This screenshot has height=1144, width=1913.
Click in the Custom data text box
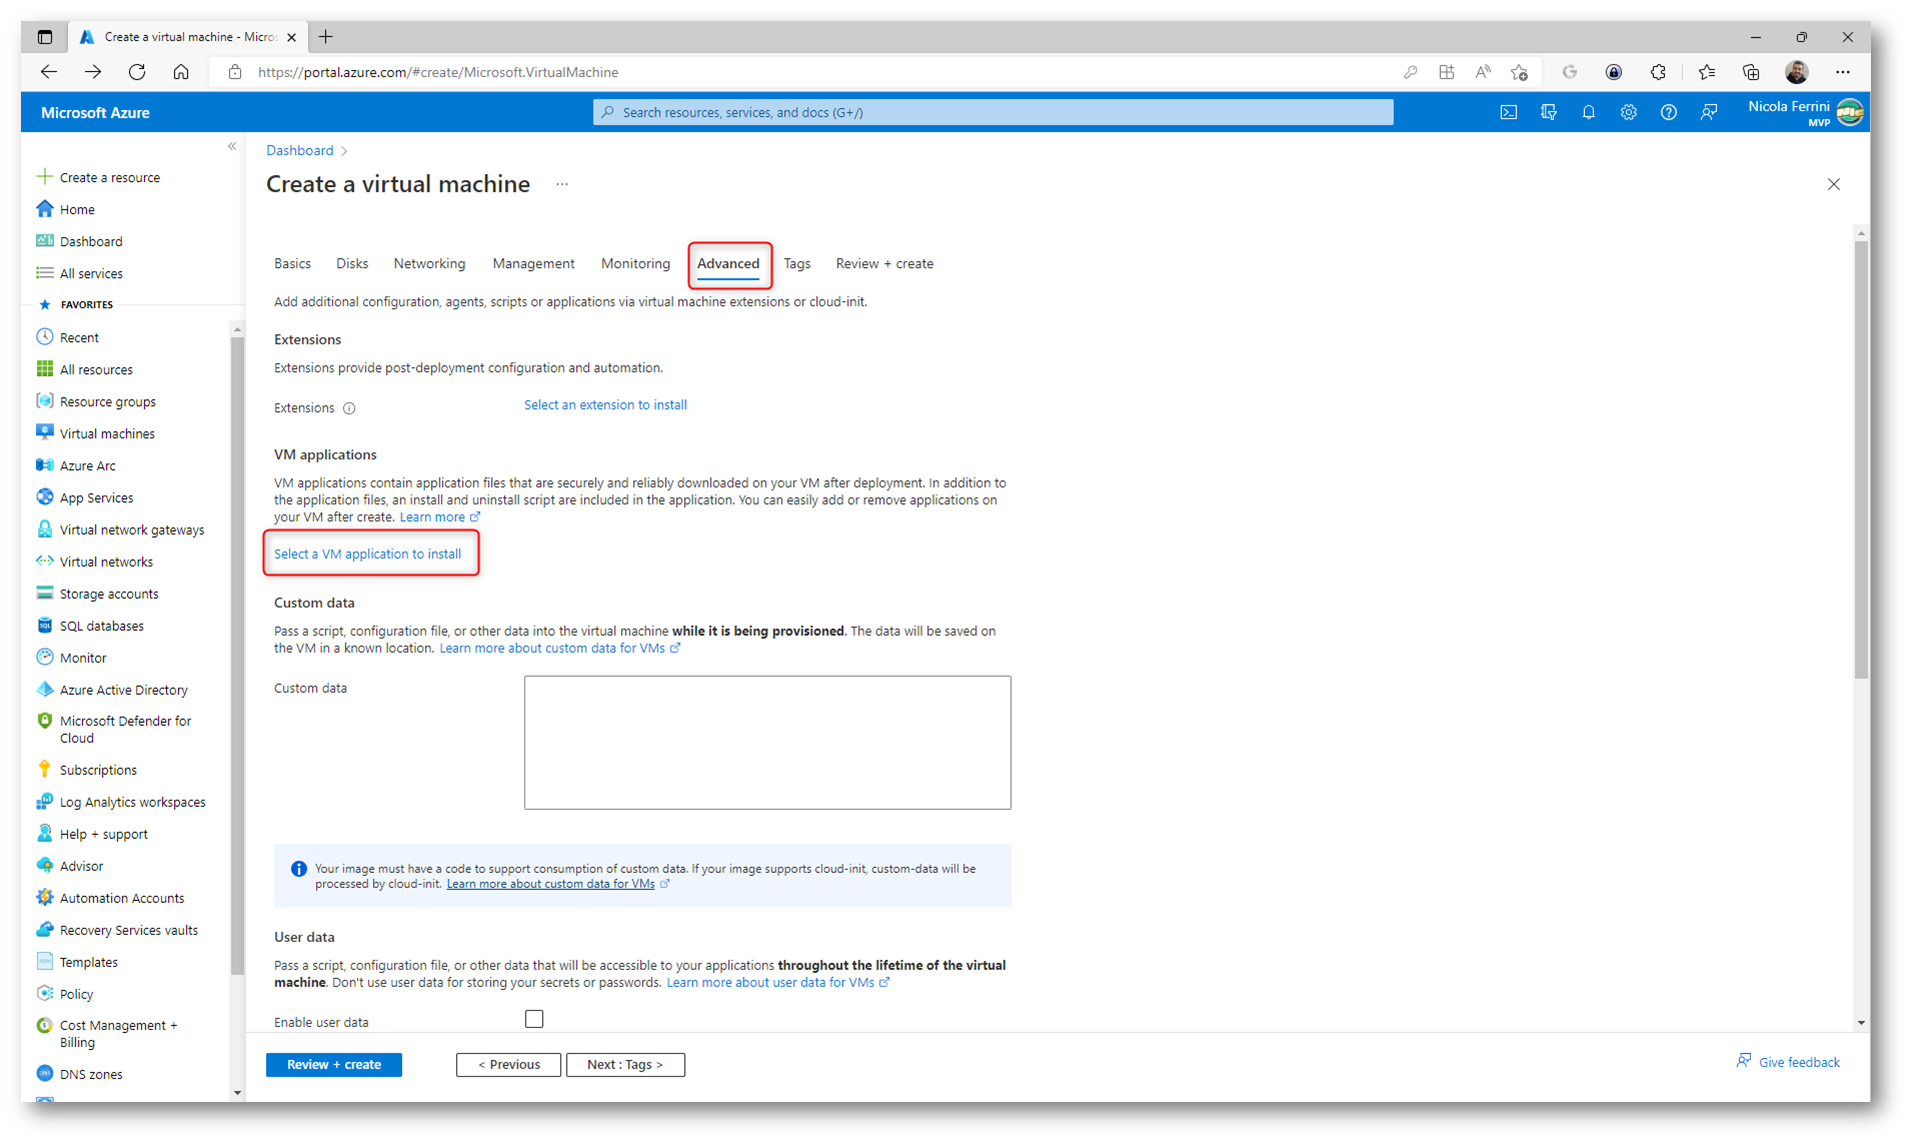click(767, 742)
